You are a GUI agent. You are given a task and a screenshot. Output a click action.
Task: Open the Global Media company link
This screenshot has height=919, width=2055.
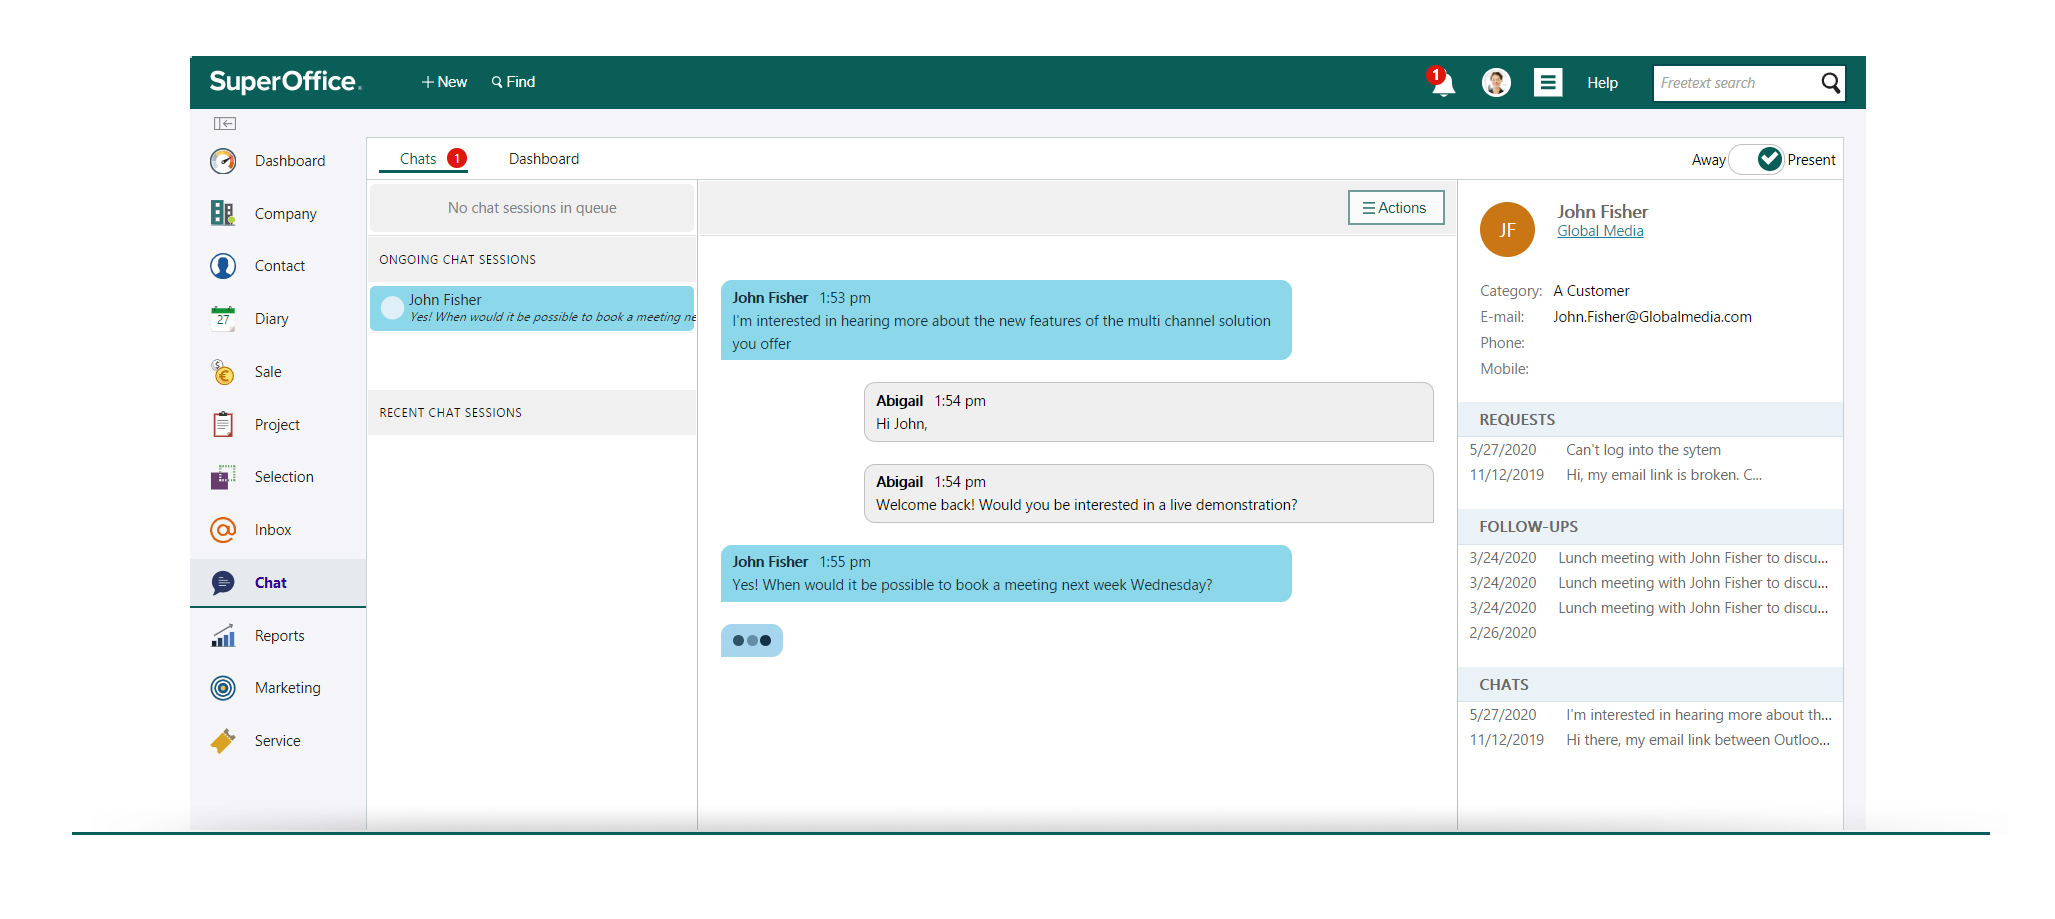(1600, 231)
